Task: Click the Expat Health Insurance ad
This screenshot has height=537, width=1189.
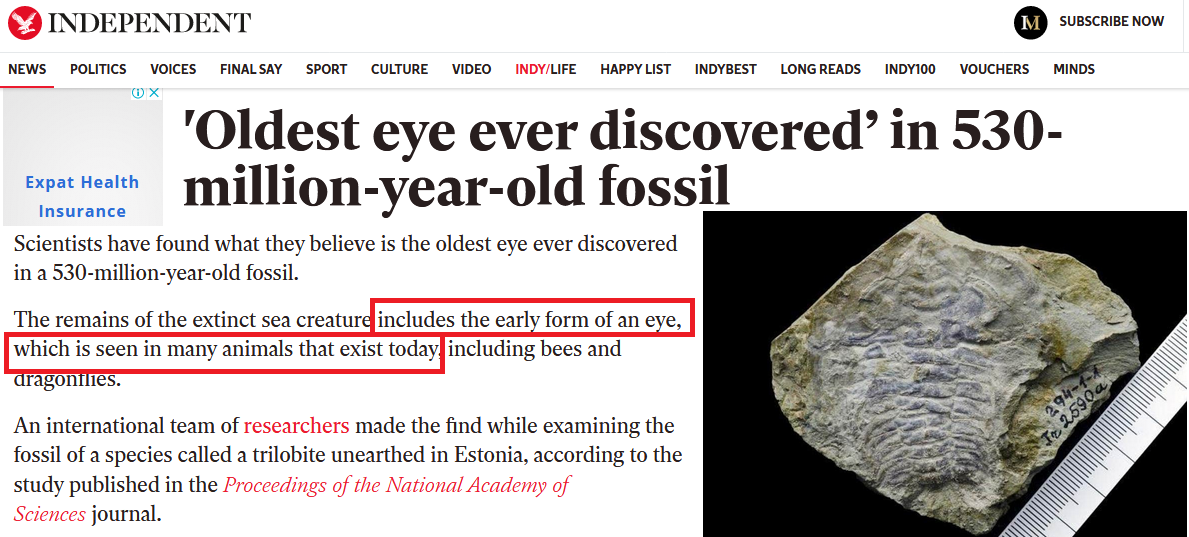Action: [82, 196]
